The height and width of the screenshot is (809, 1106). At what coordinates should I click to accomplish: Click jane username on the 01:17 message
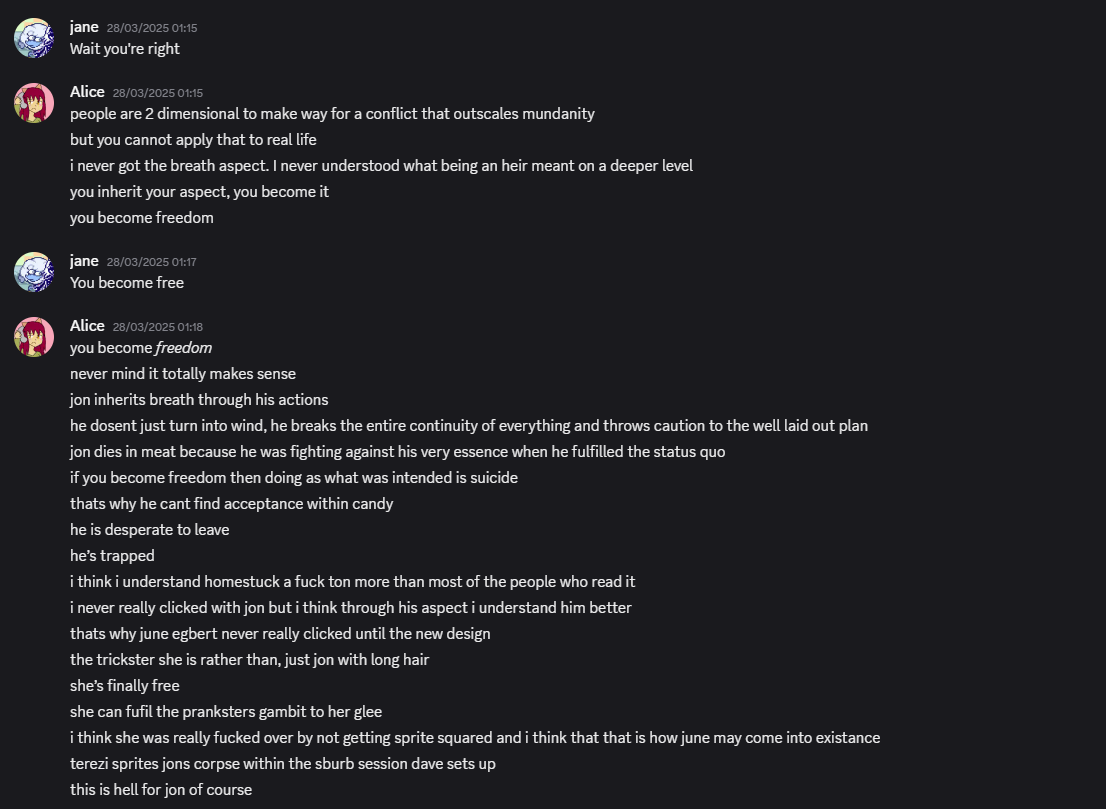[x=84, y=261]
